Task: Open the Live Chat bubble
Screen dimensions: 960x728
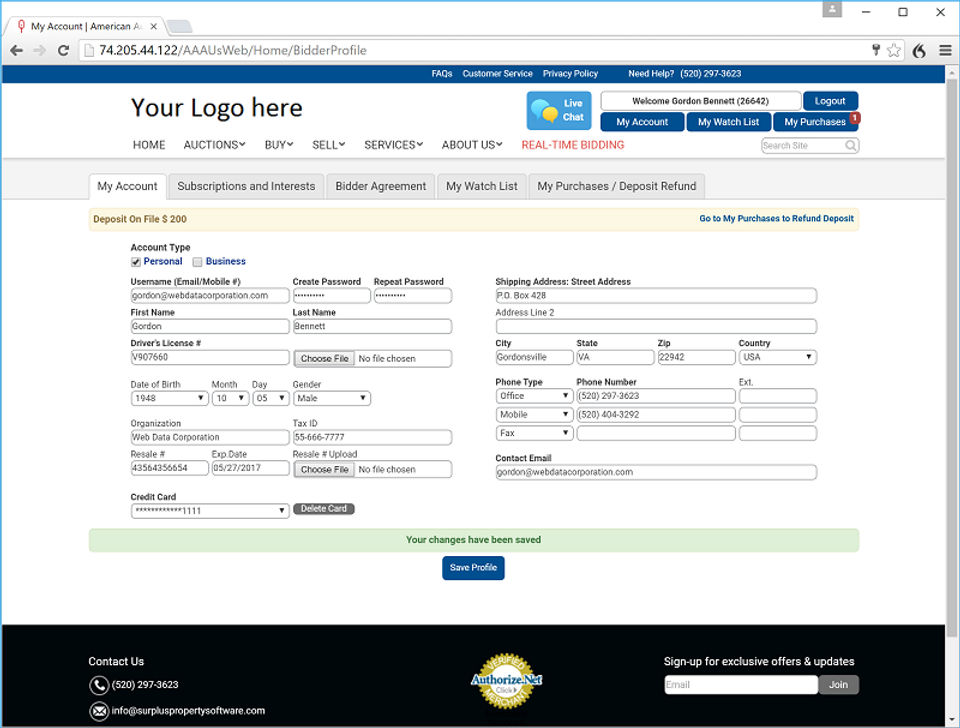Action: pyautogui.click(x=559, y=110)
